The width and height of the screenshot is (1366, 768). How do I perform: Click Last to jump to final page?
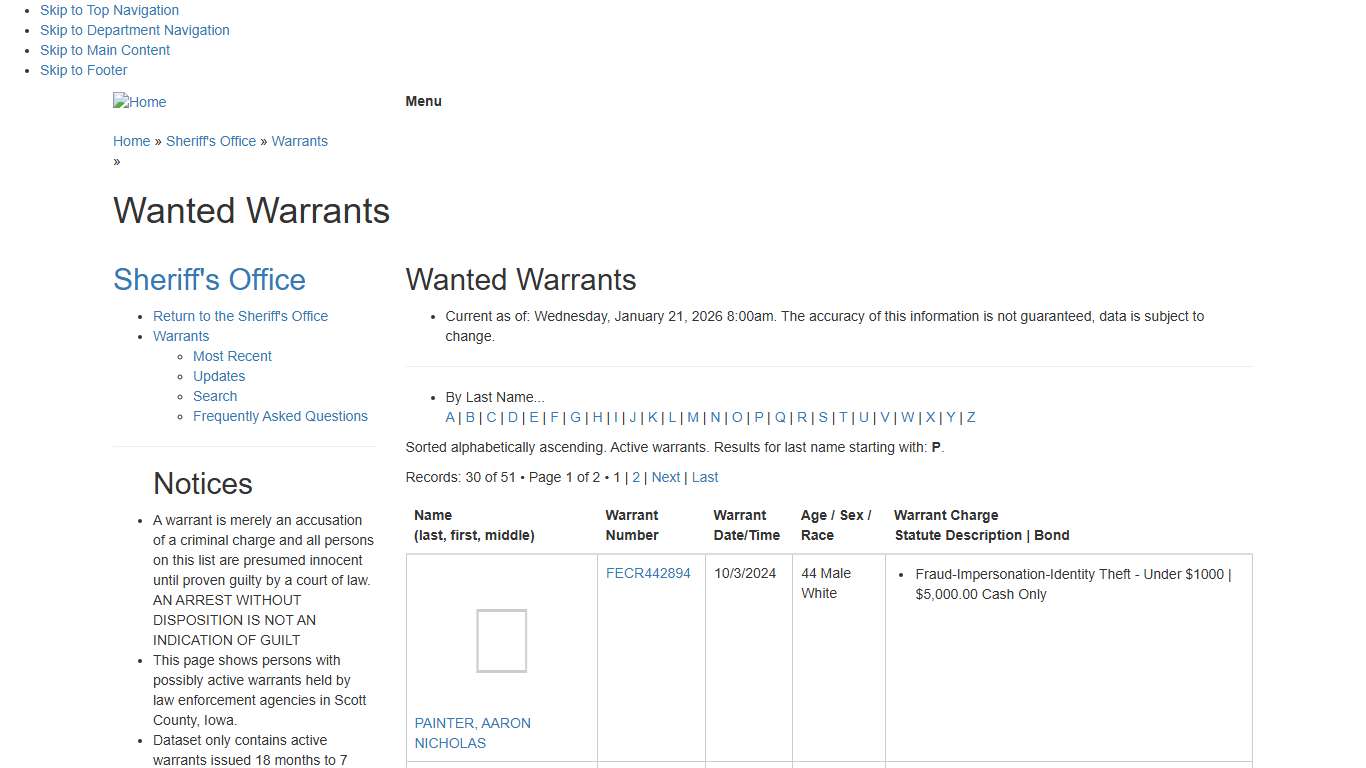pos(704,477)
